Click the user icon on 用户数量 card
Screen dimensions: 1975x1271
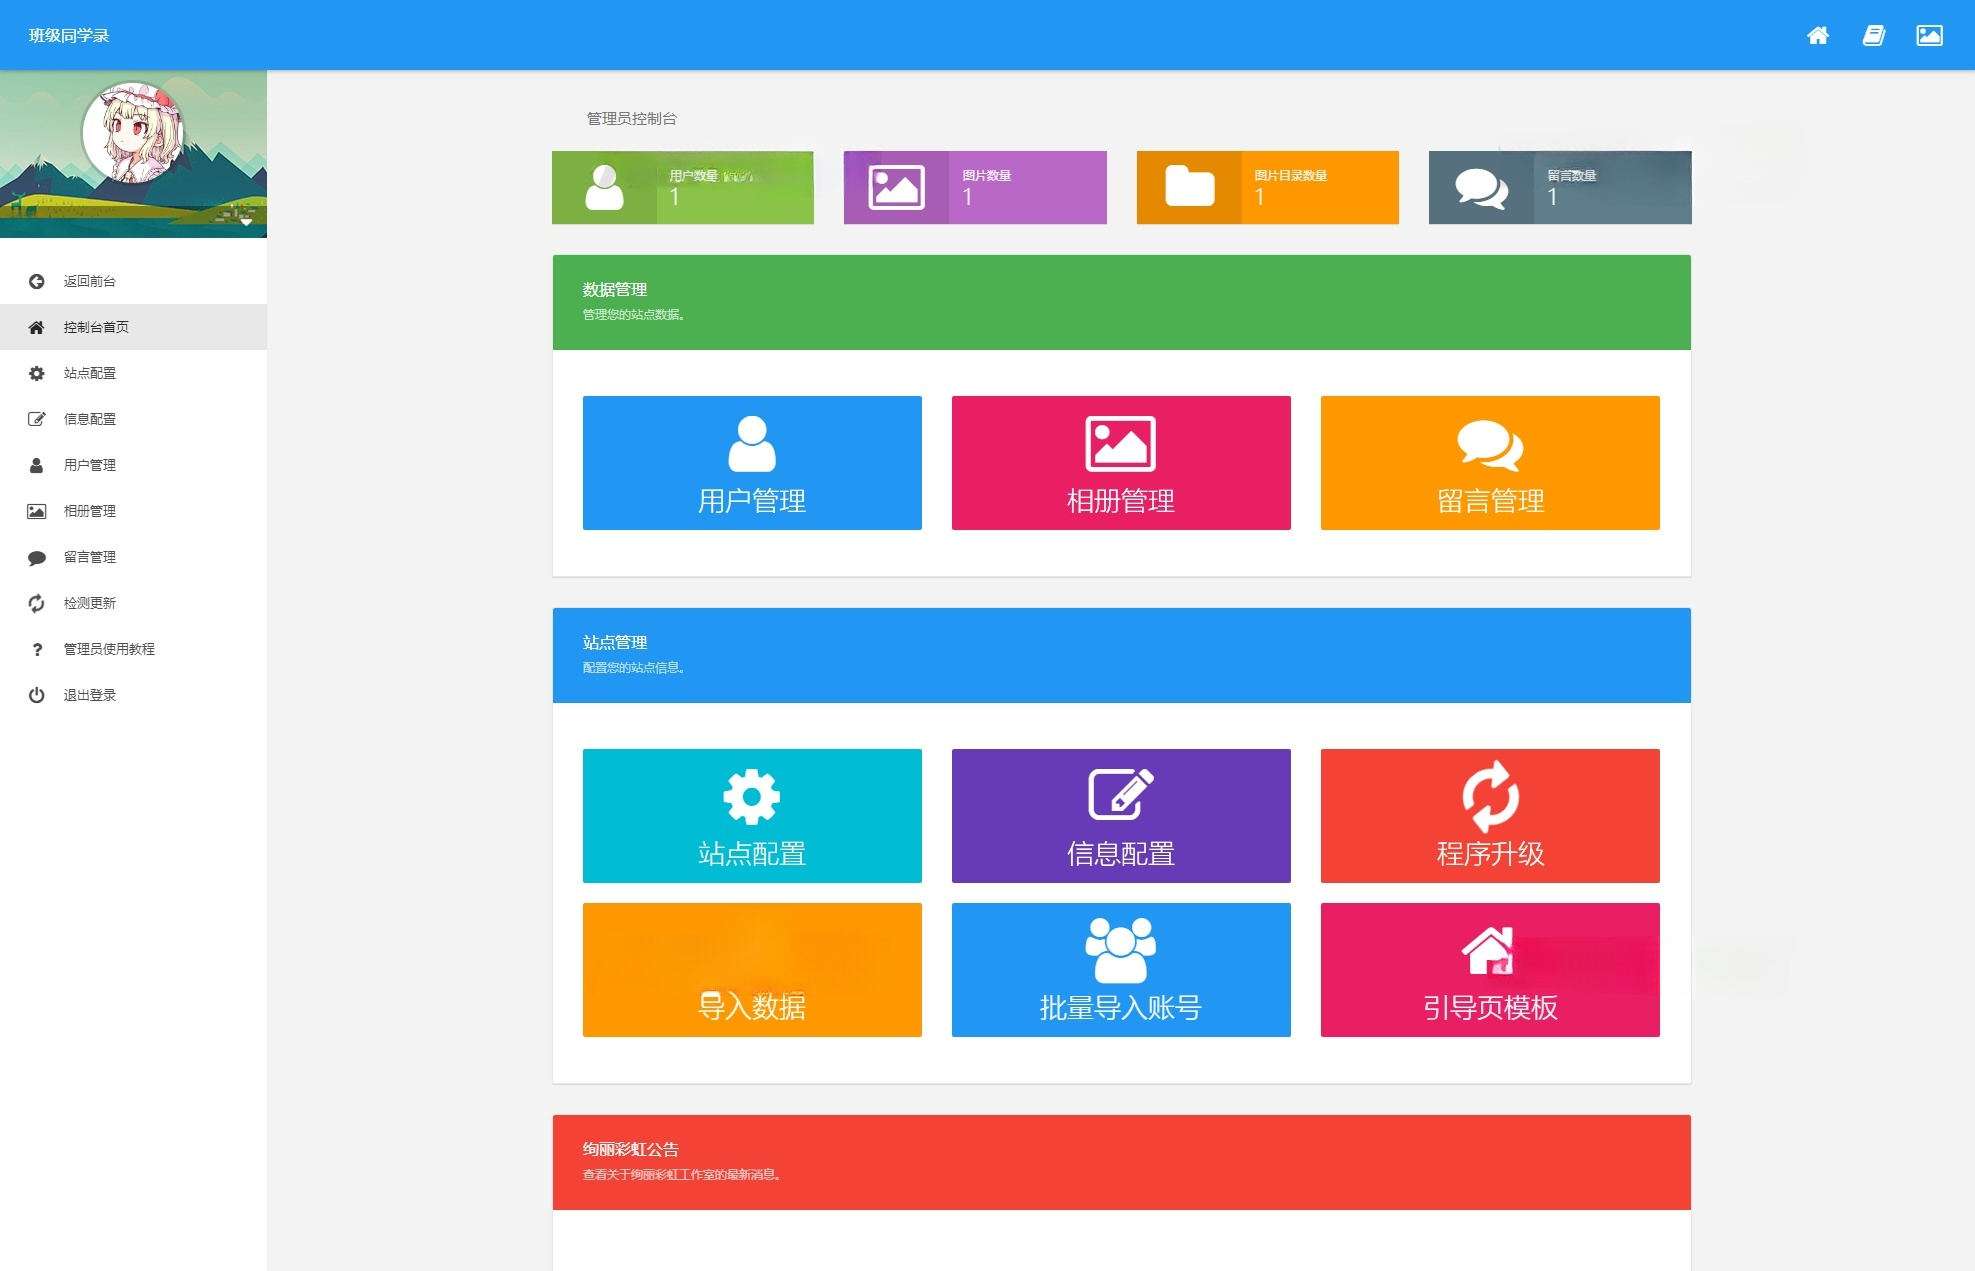[x=604, y=187]
